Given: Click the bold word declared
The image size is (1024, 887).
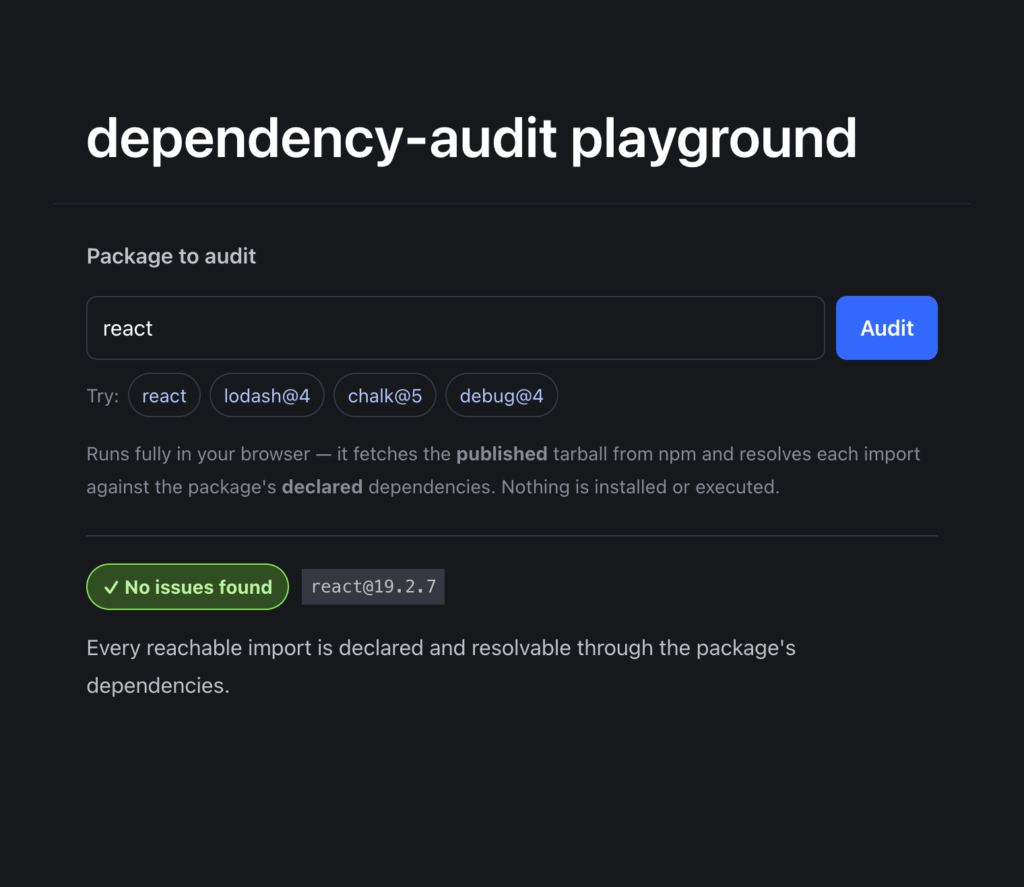Looking at the screenshot, I should tap(322, 487).
